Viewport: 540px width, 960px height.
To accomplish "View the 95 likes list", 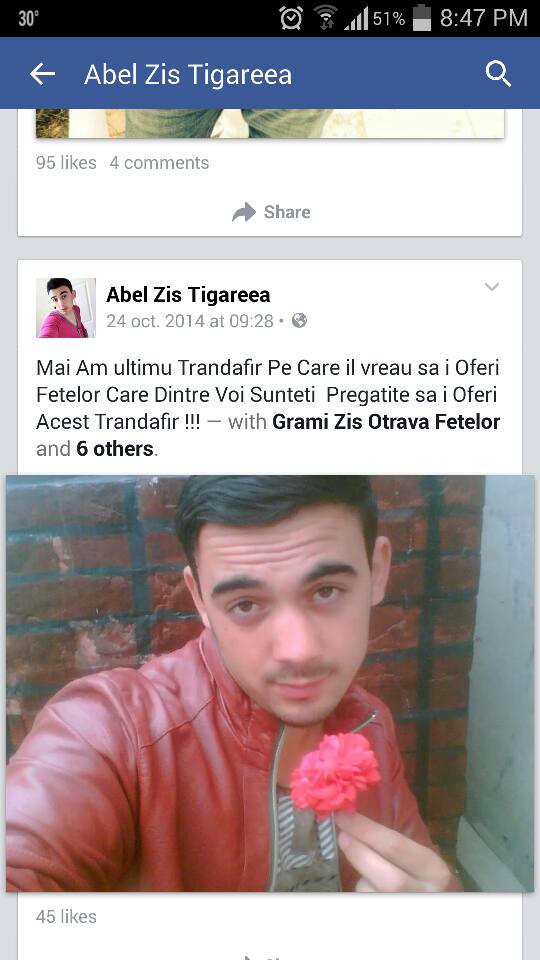I will pyautogui.click(x=66, y=163).
